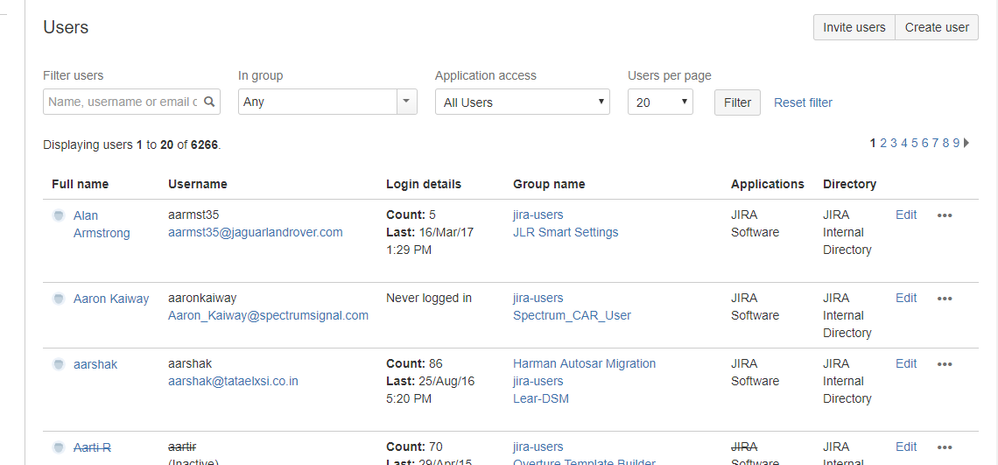Open jira-users group for Aaron Kaiway
Screen dimensions: 998x465
pos(538,298)
